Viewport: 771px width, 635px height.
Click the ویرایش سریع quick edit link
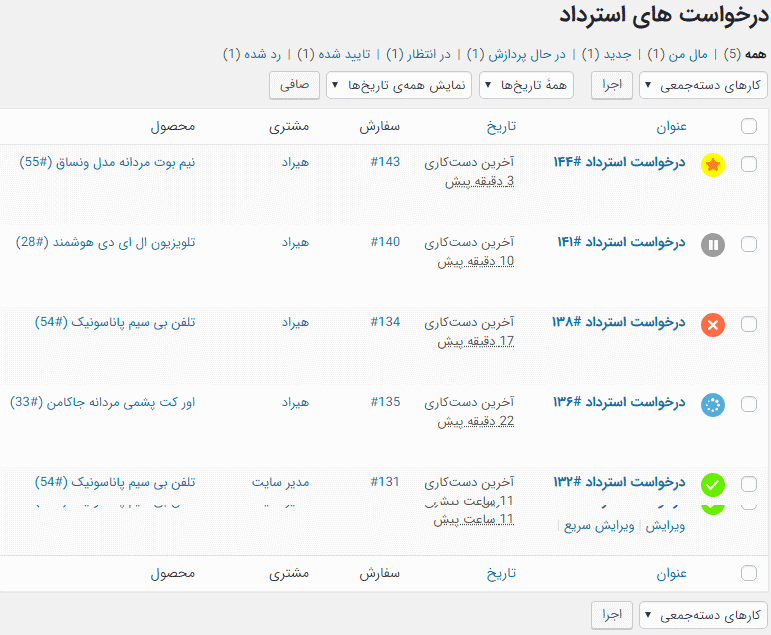599,526
